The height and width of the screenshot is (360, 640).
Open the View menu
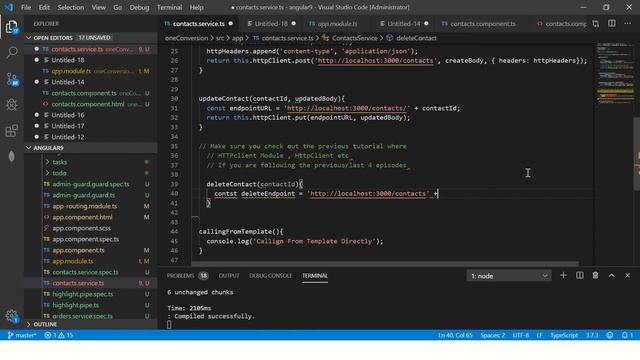point(98,7)
